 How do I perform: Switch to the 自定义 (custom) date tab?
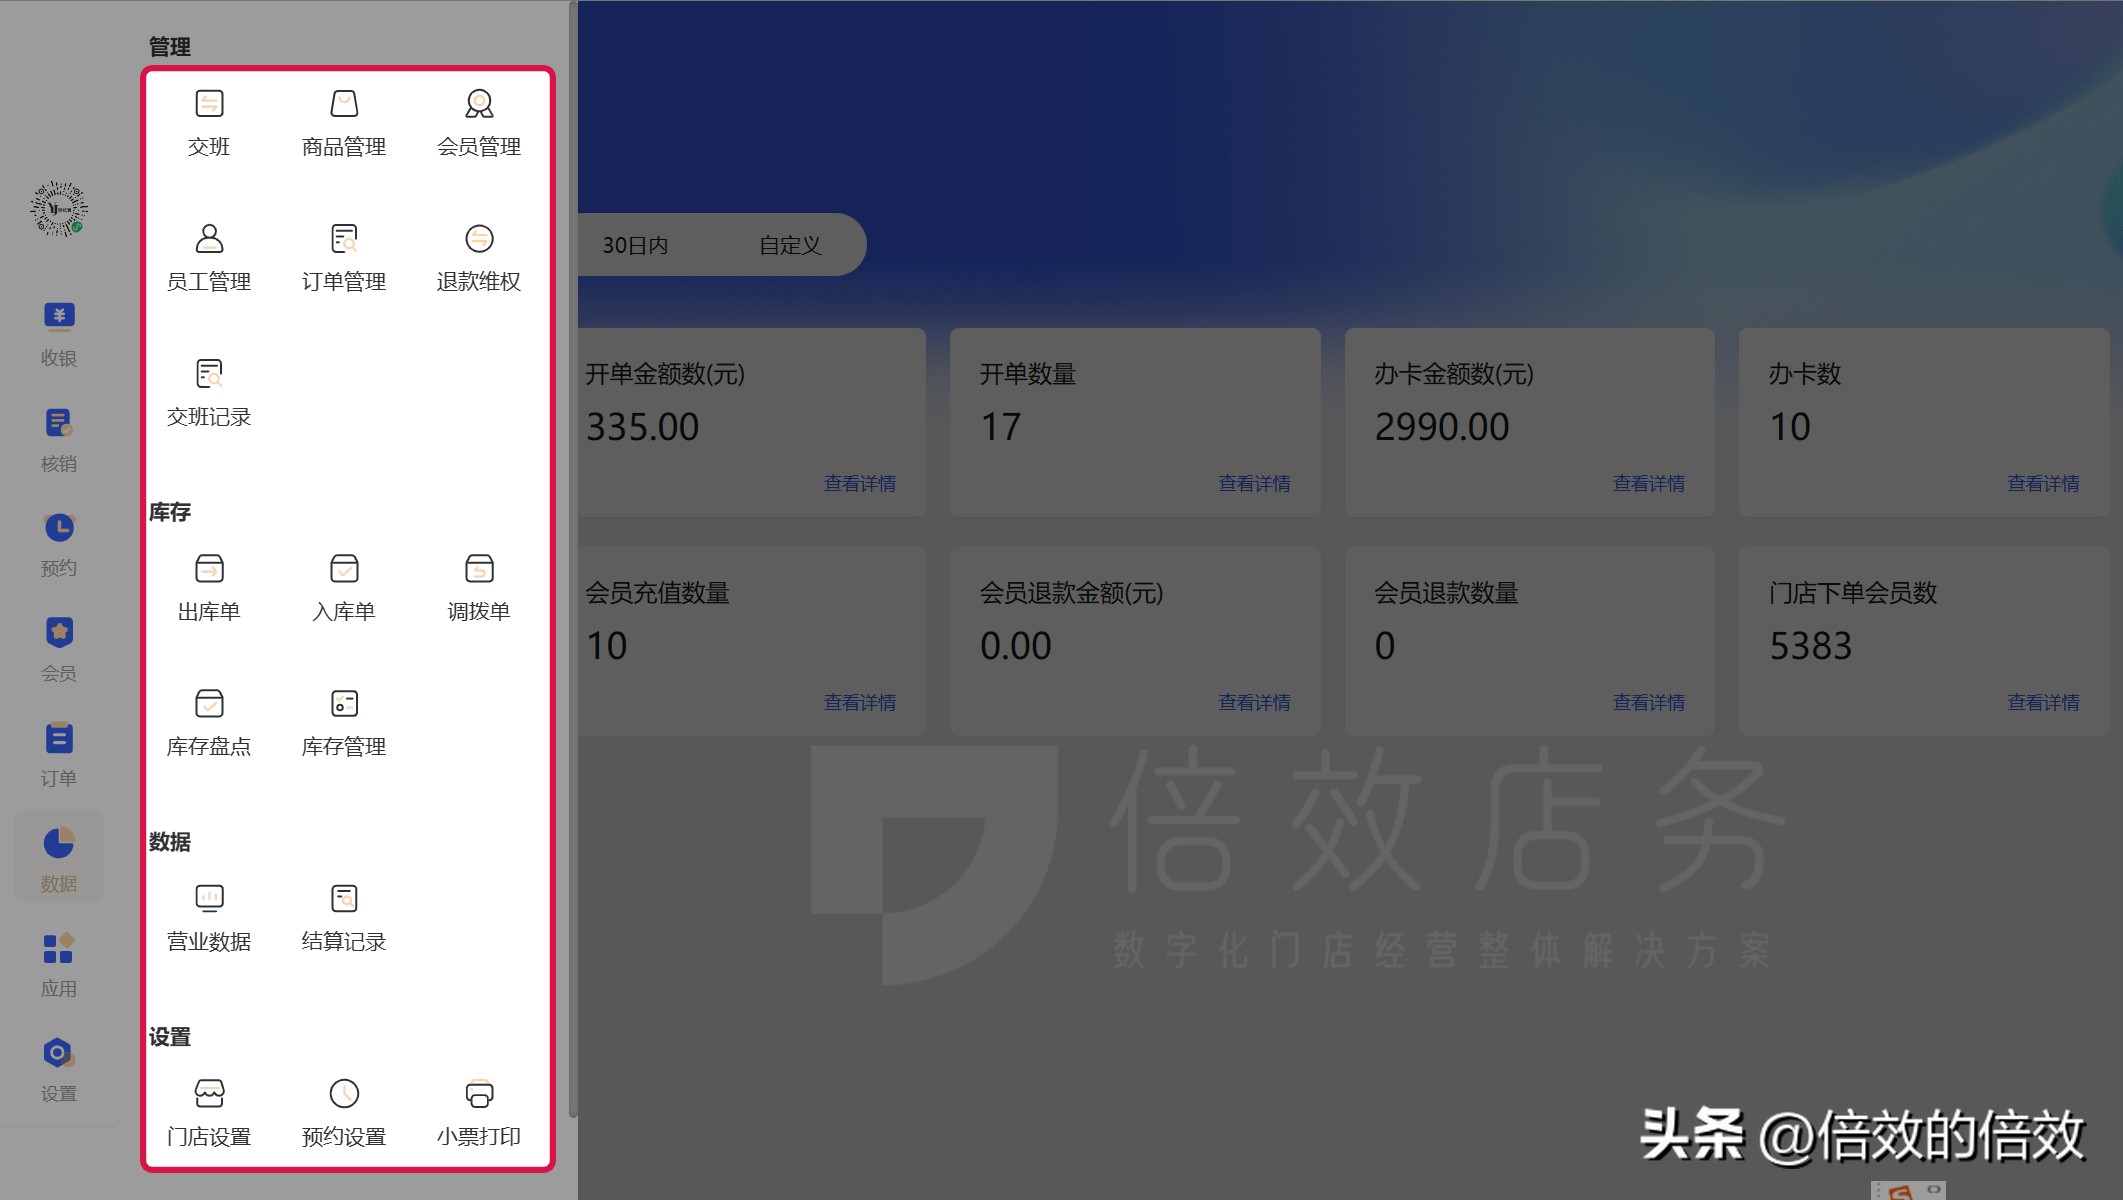(790, 245)
